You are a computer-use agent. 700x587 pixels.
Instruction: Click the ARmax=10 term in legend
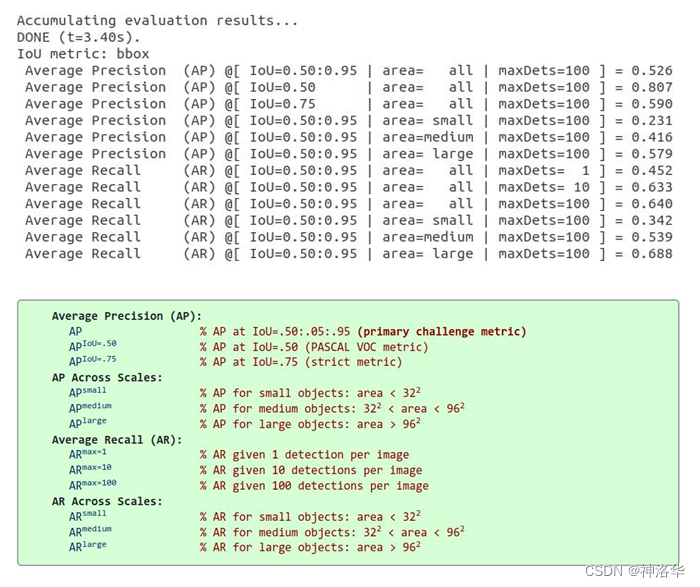point(91,469)
